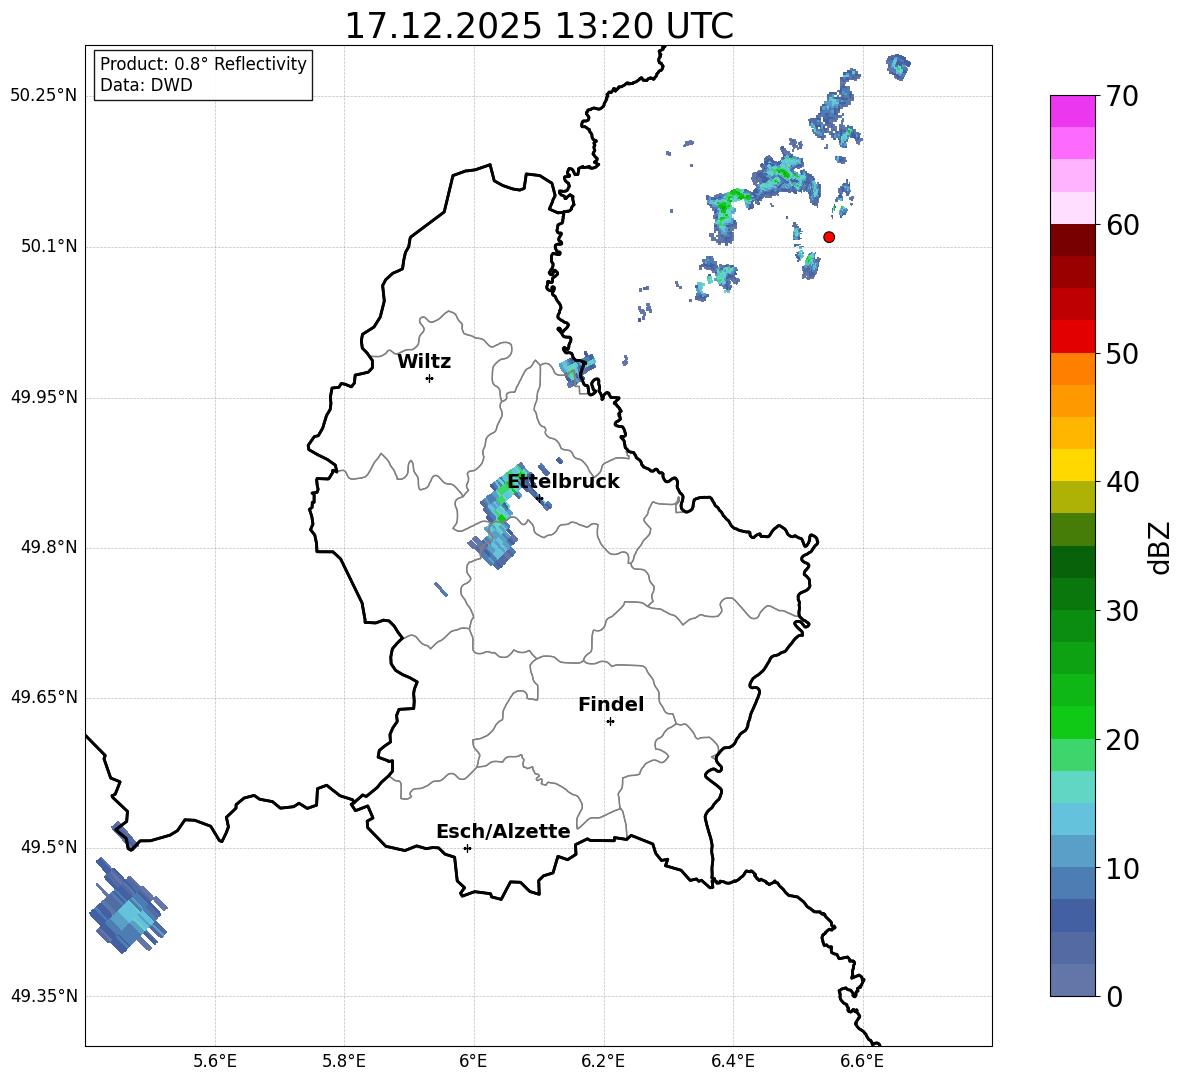Click the 49.35°N latitude label
This screenshot has height=1081, width=1184.
44,996
